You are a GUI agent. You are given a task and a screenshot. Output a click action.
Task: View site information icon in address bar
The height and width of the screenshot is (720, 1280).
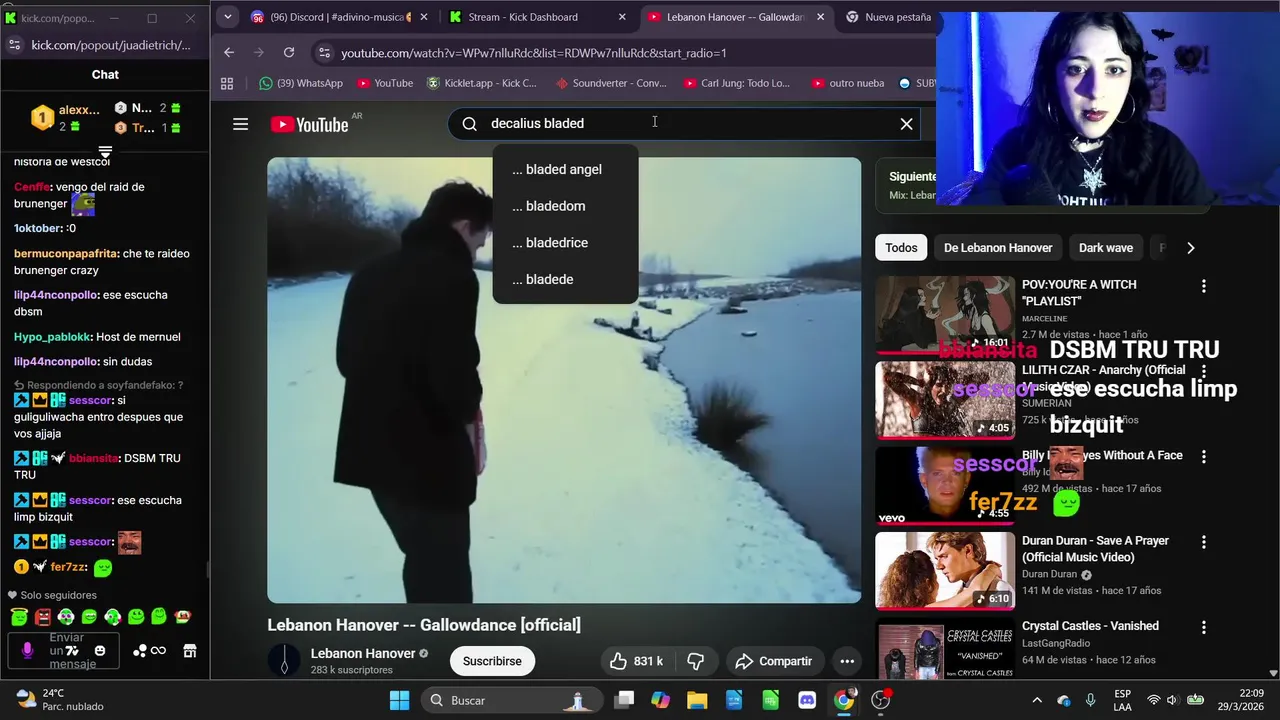pyautogui.click(x=323, y=52)
